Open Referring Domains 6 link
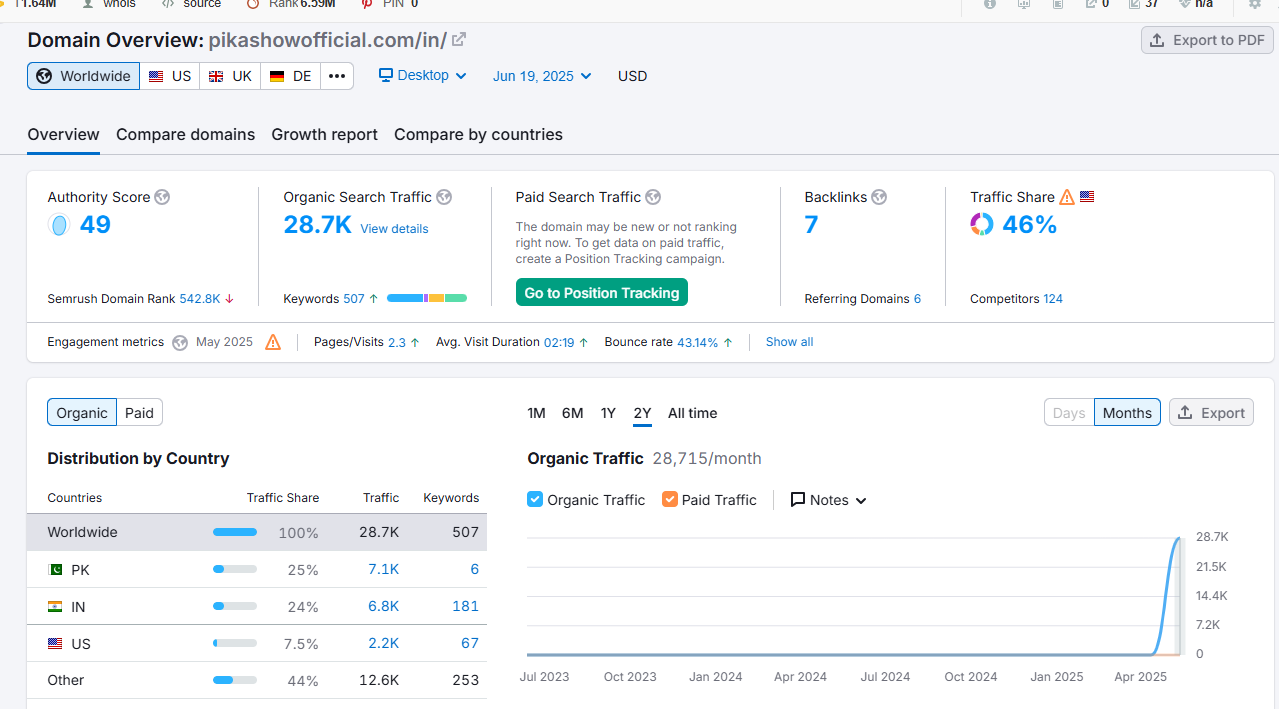 (x=917, y=298)
